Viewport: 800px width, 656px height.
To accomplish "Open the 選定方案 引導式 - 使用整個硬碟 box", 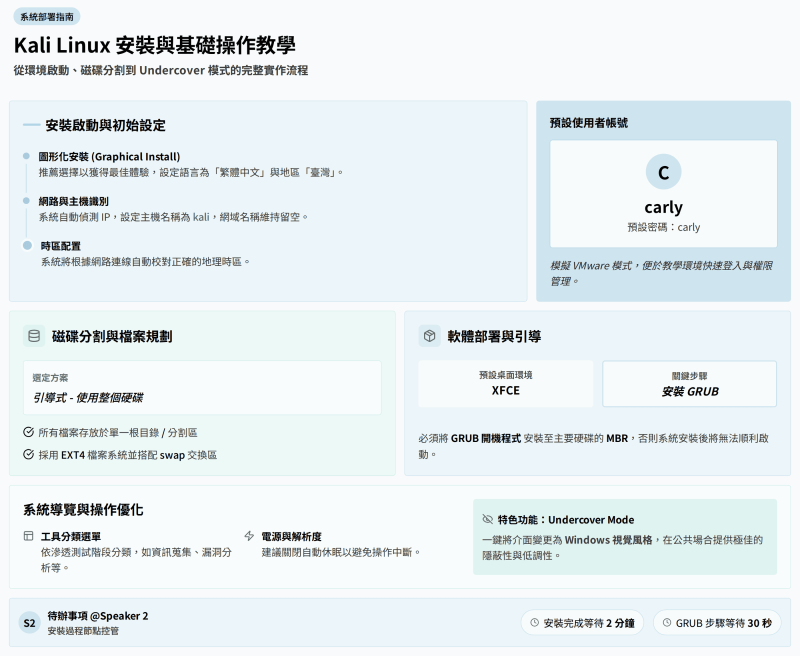I will coord(202,388).
